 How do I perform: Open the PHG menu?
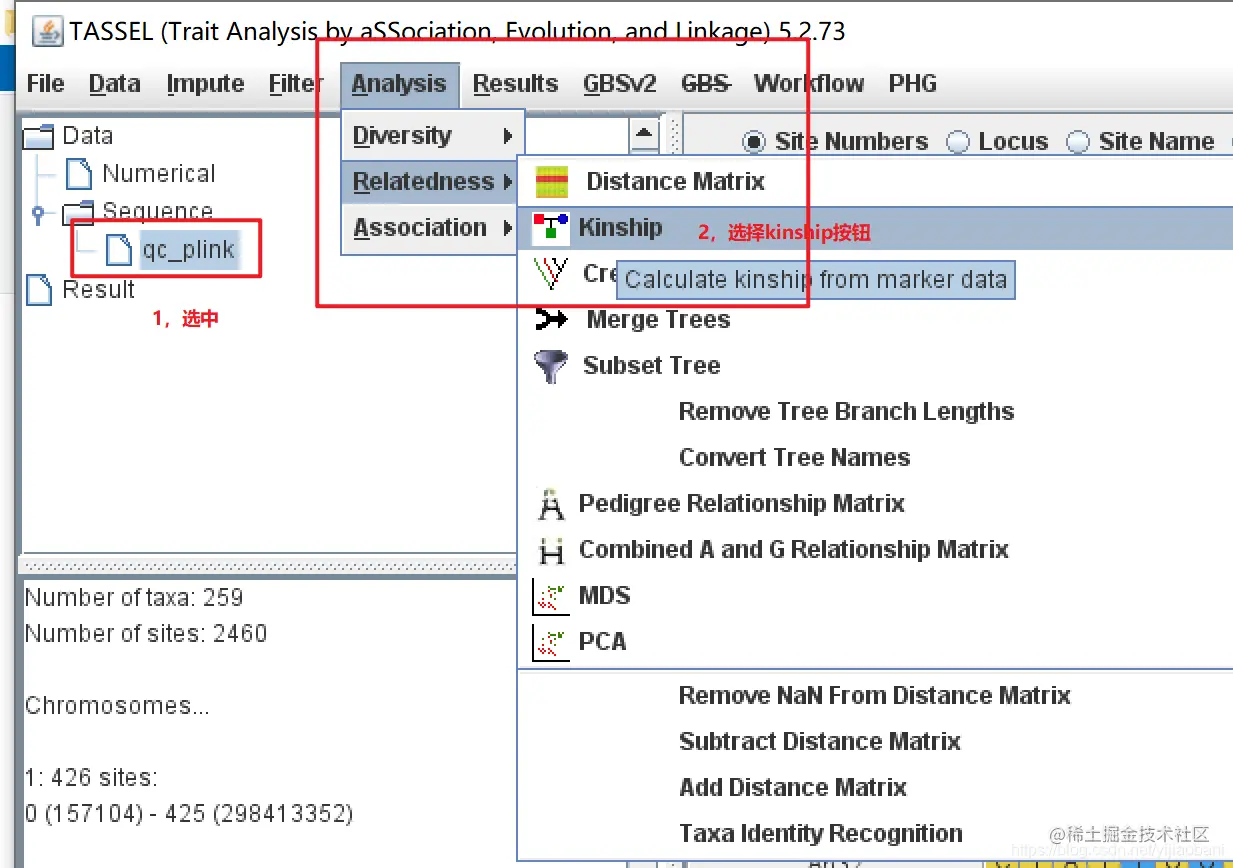coord(913,84)
